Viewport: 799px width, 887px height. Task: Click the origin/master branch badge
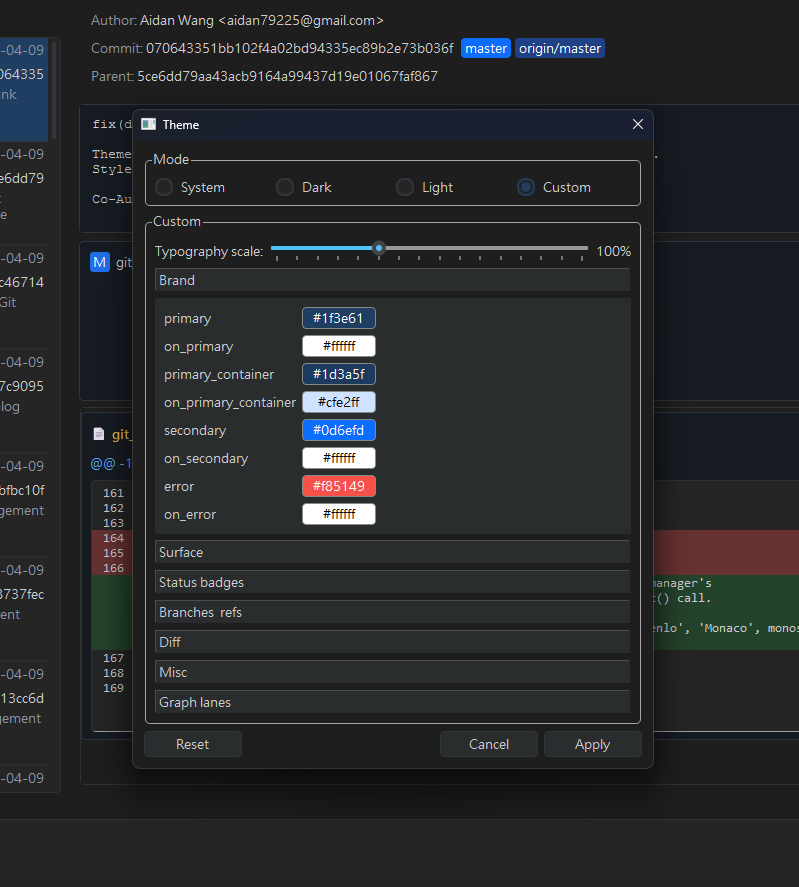(x=560, y=49)
